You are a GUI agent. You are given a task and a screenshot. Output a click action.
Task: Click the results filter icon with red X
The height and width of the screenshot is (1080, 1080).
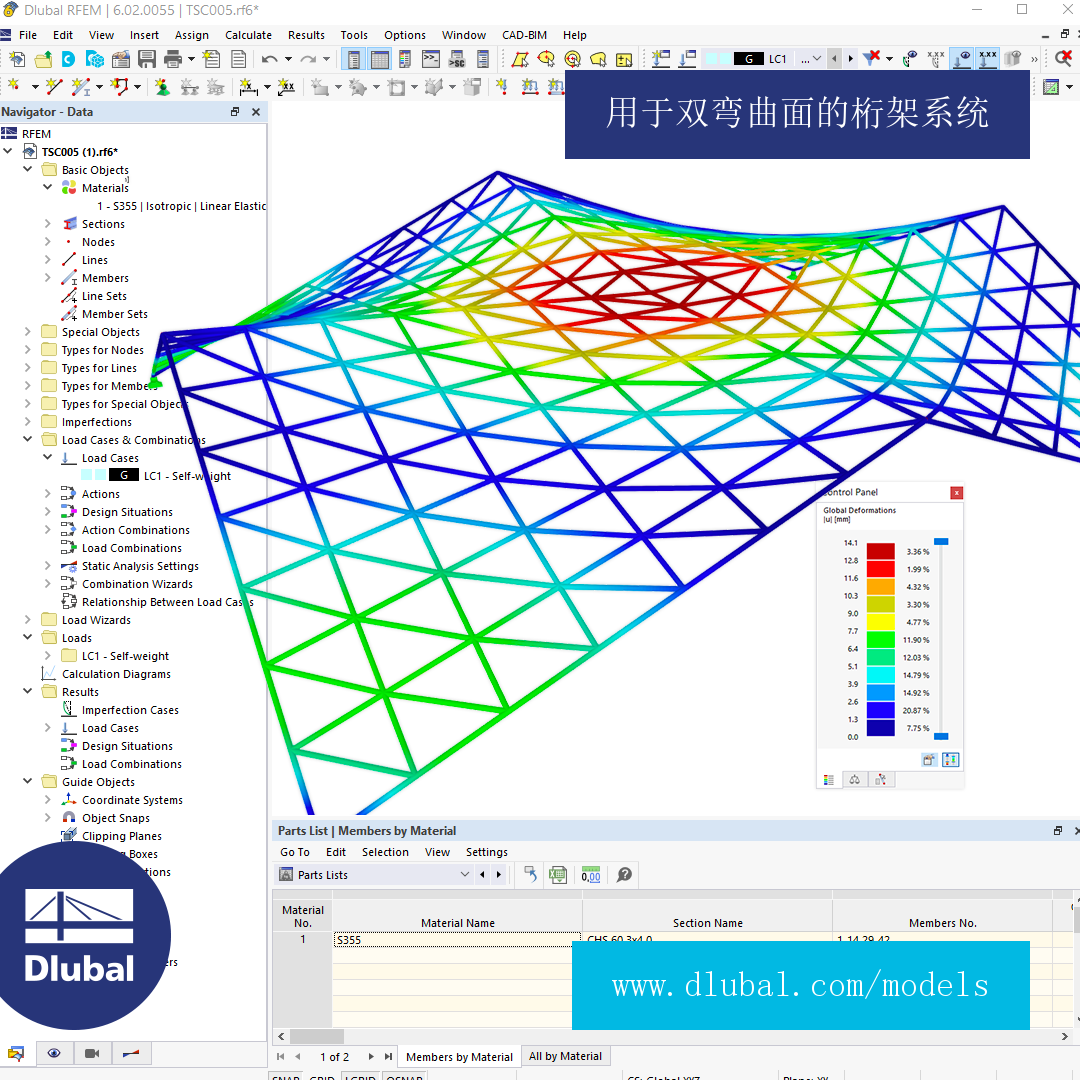click(x=872, y=59)
